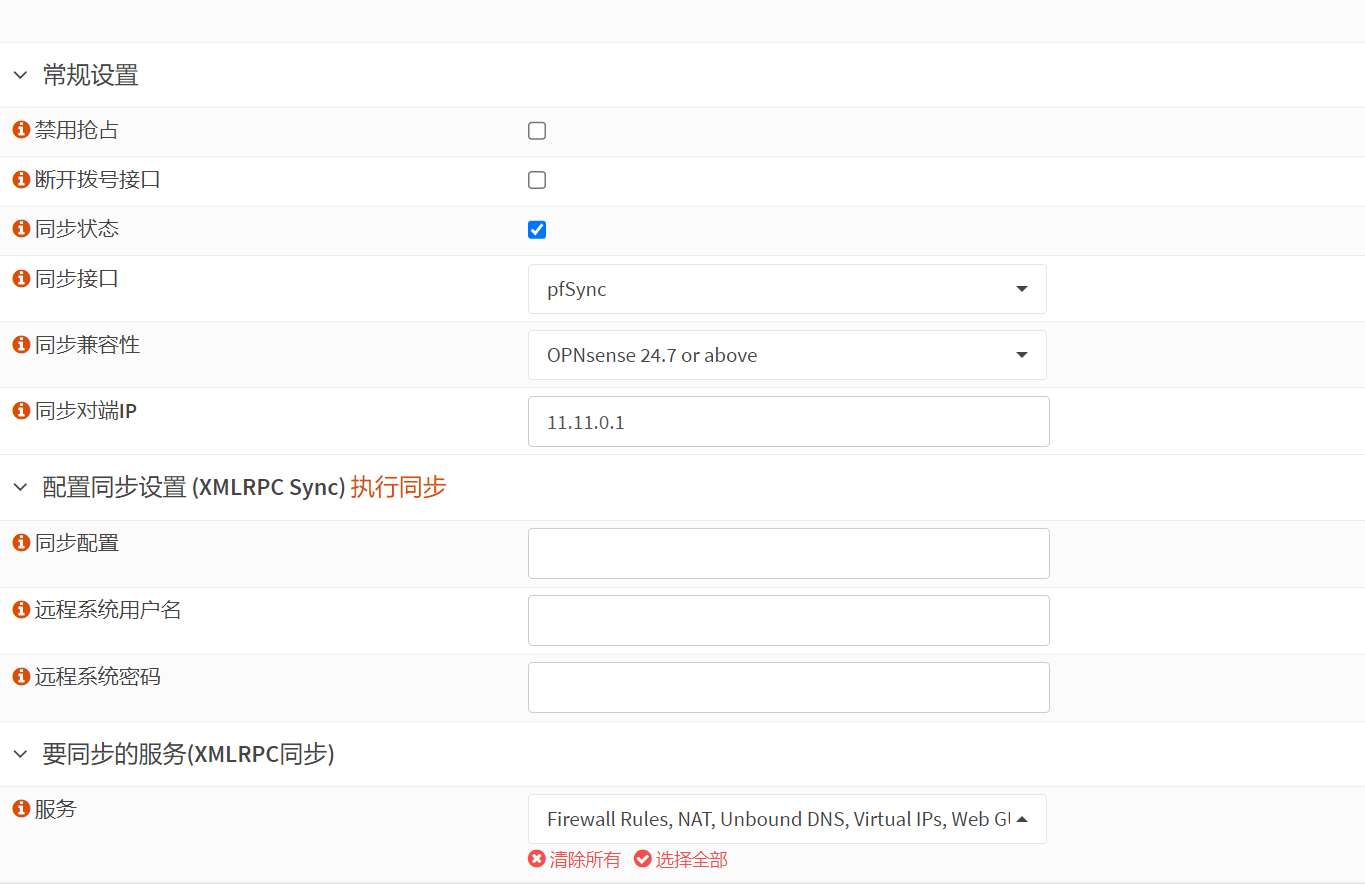Open the 同步接口 pfSync dropdown

[x=787, y=289]
